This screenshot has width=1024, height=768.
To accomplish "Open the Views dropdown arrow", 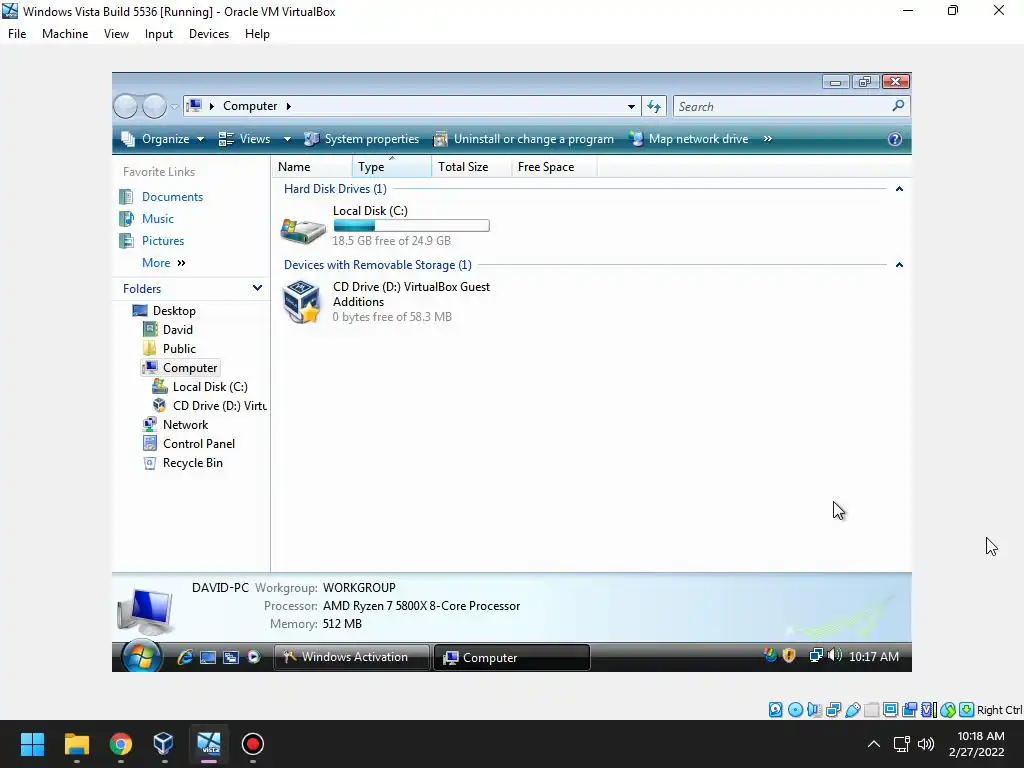I will 287,139.
